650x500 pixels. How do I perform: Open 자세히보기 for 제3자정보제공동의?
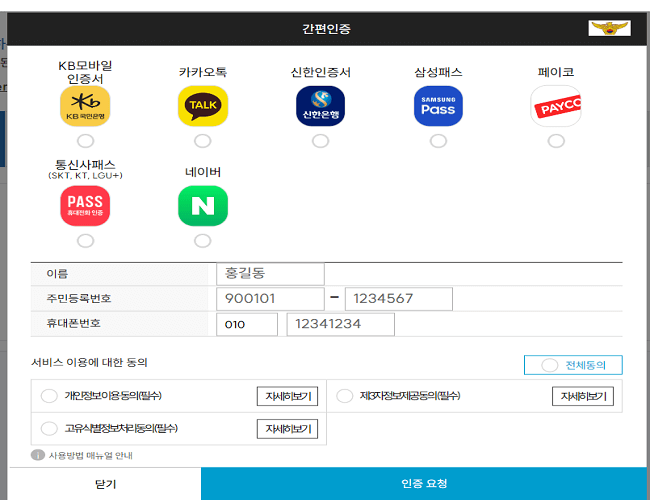[x=583, y=396]
